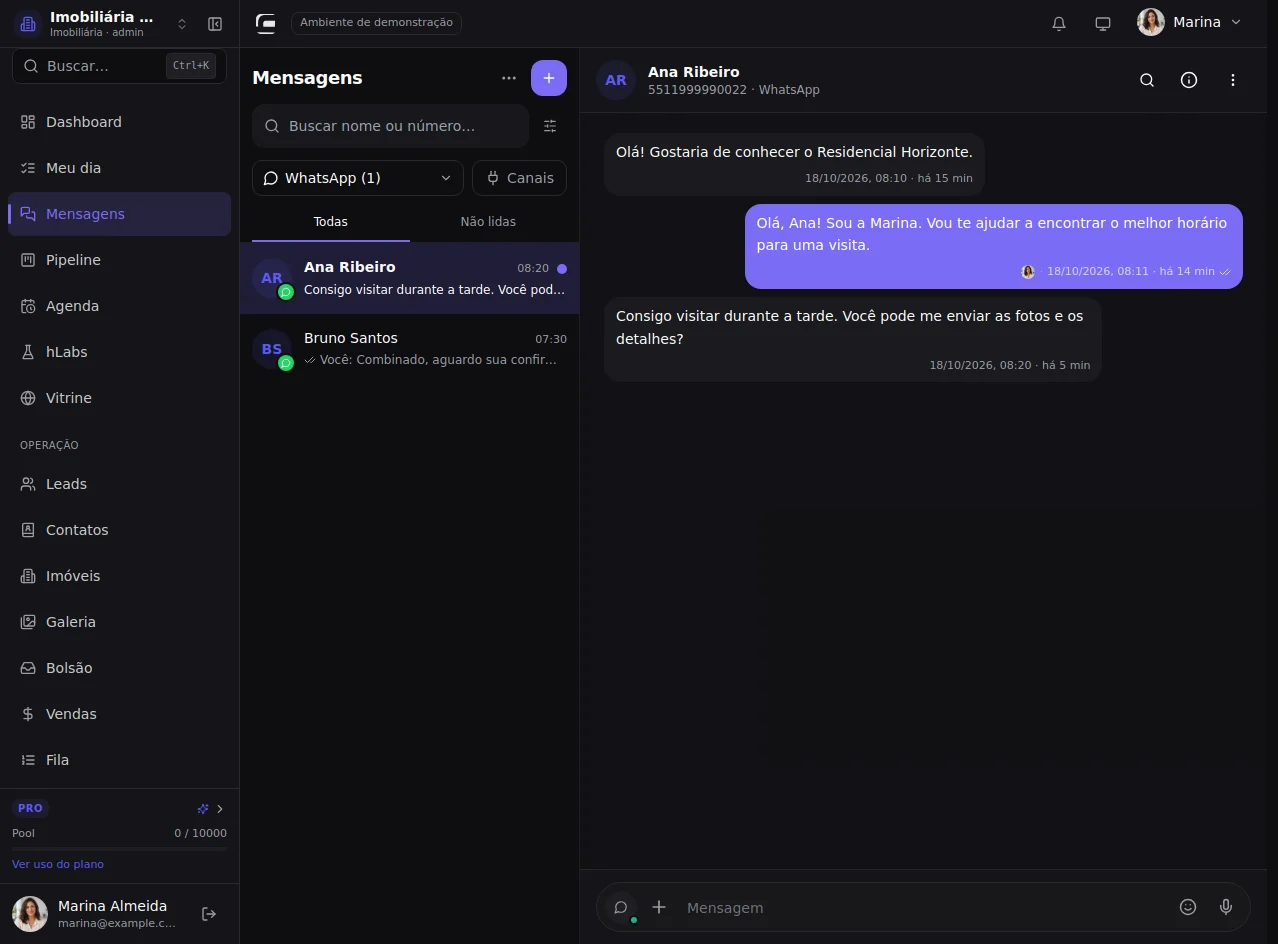
Task: Open the Marina user menu
Action: coord(1189,22)
